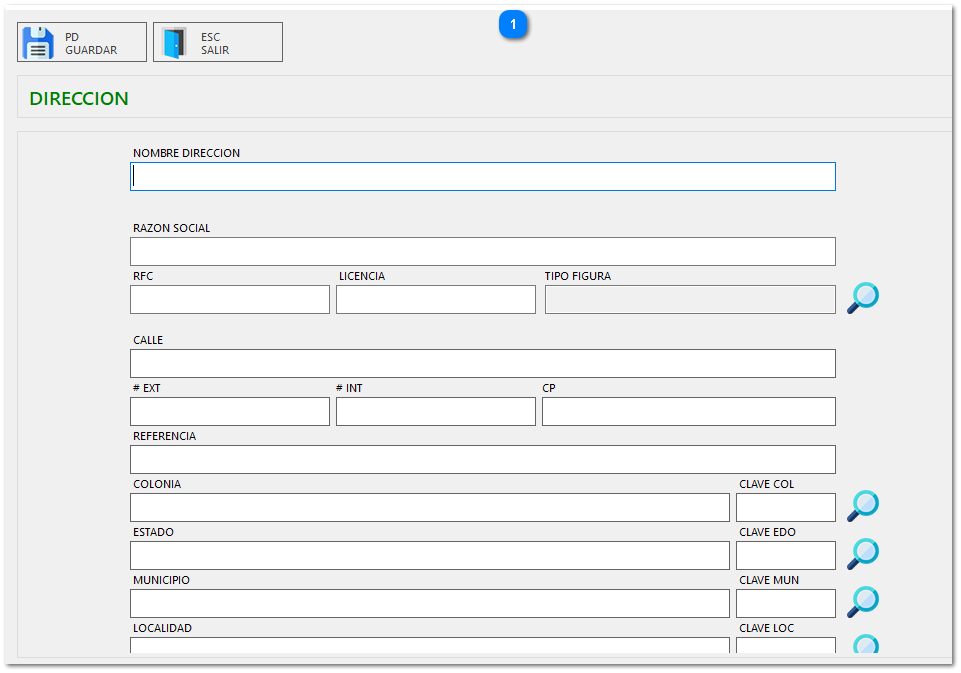The width and height of the screenshot is (961, 673).
Task: Select the Tipo Figura field
Action: (x=690, y=300)
